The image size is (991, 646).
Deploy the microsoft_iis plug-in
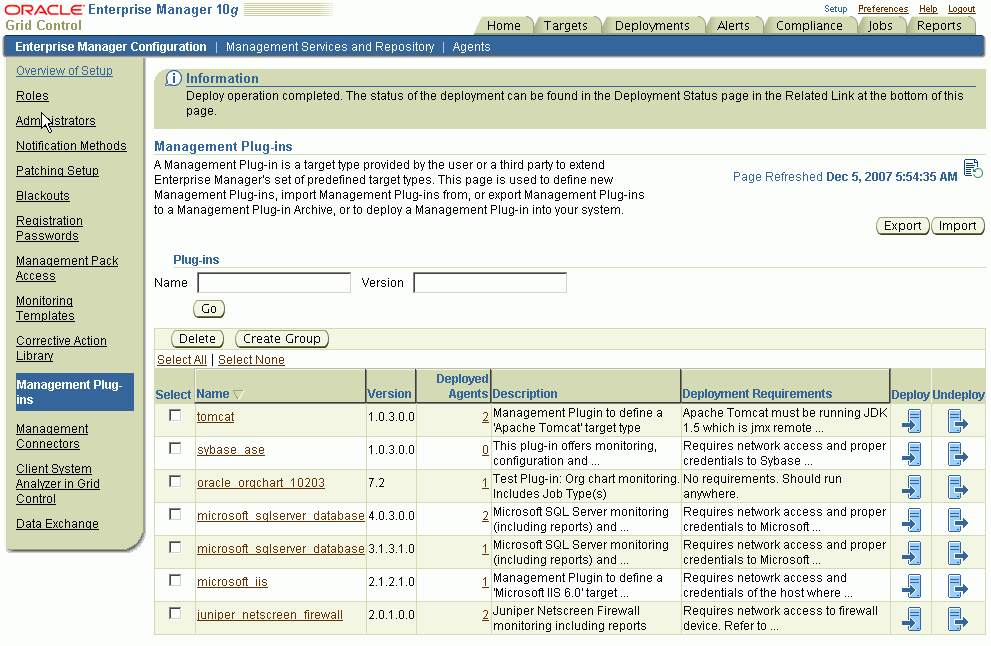click(911, 585)
